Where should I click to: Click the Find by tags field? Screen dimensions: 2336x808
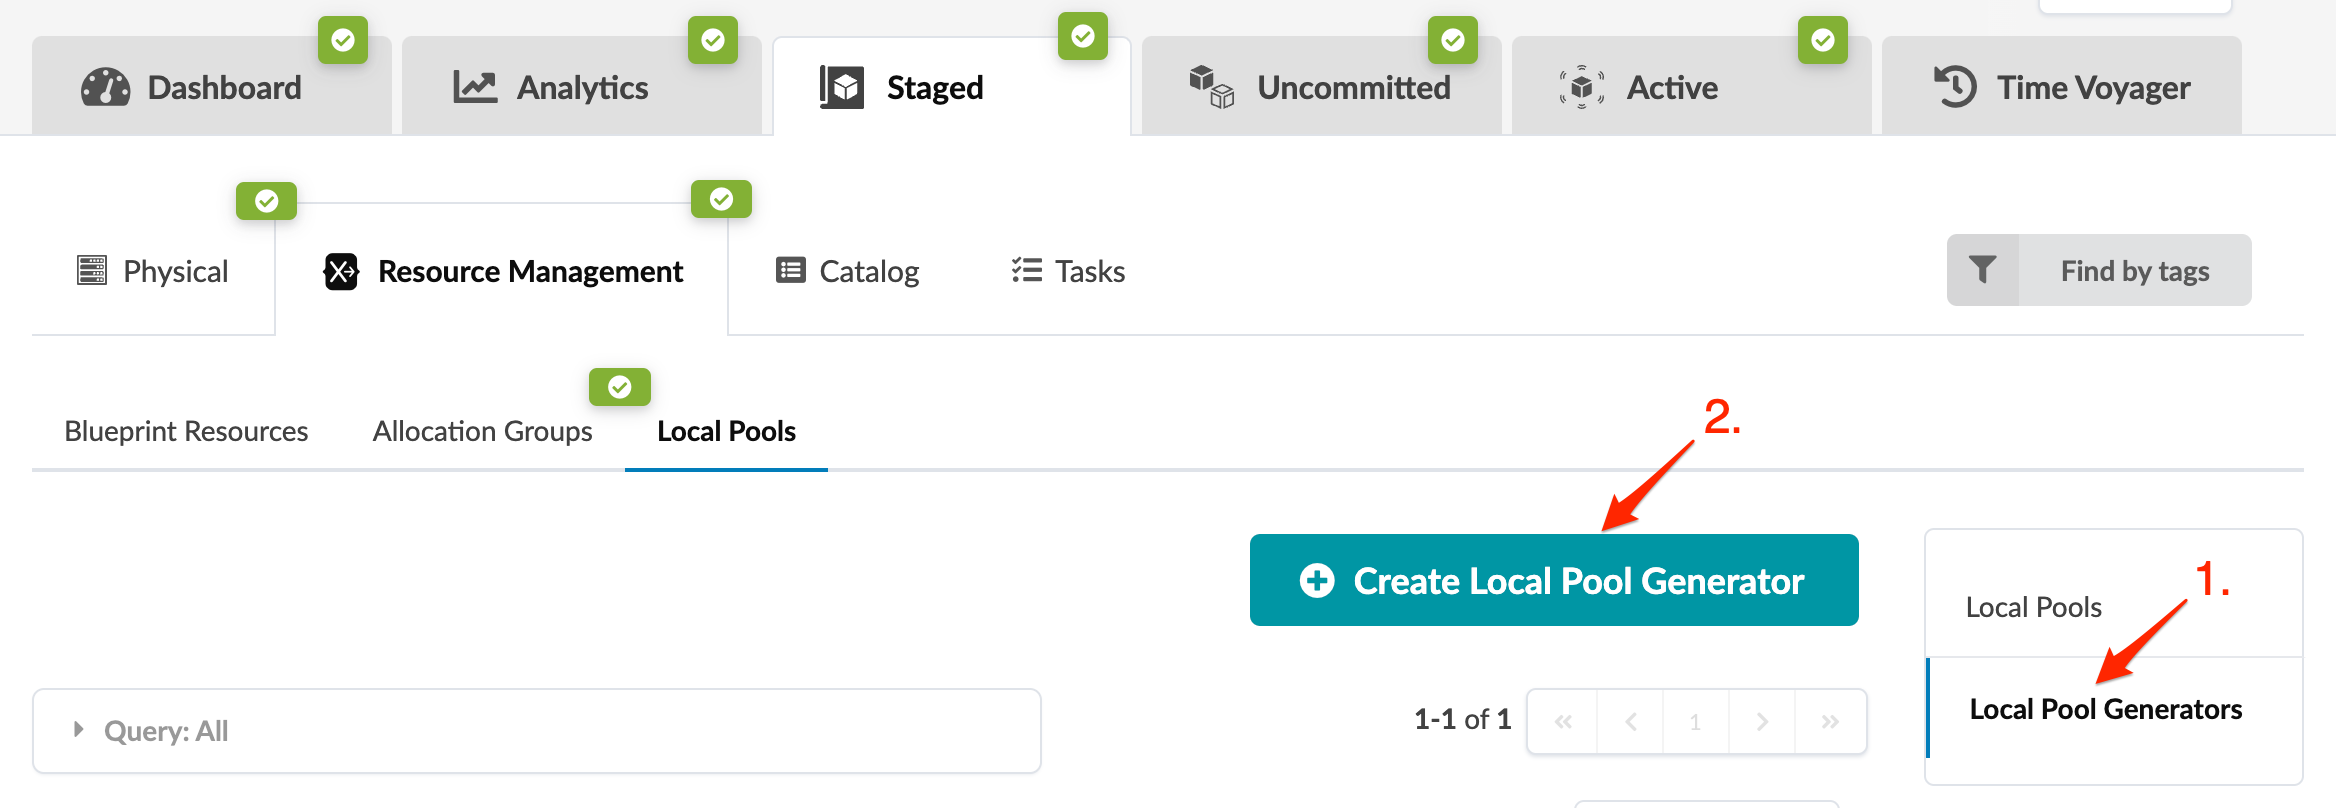tap(2134, 271)
